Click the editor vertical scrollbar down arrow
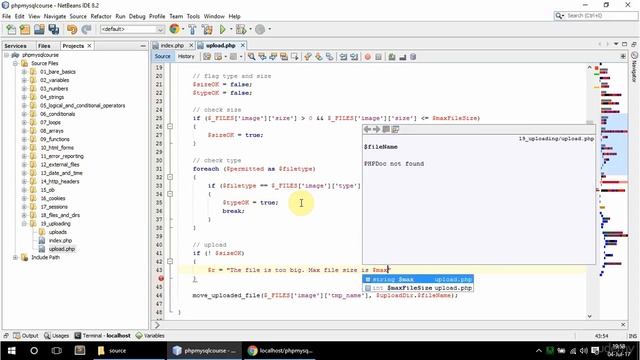 [x=589, y=316]
